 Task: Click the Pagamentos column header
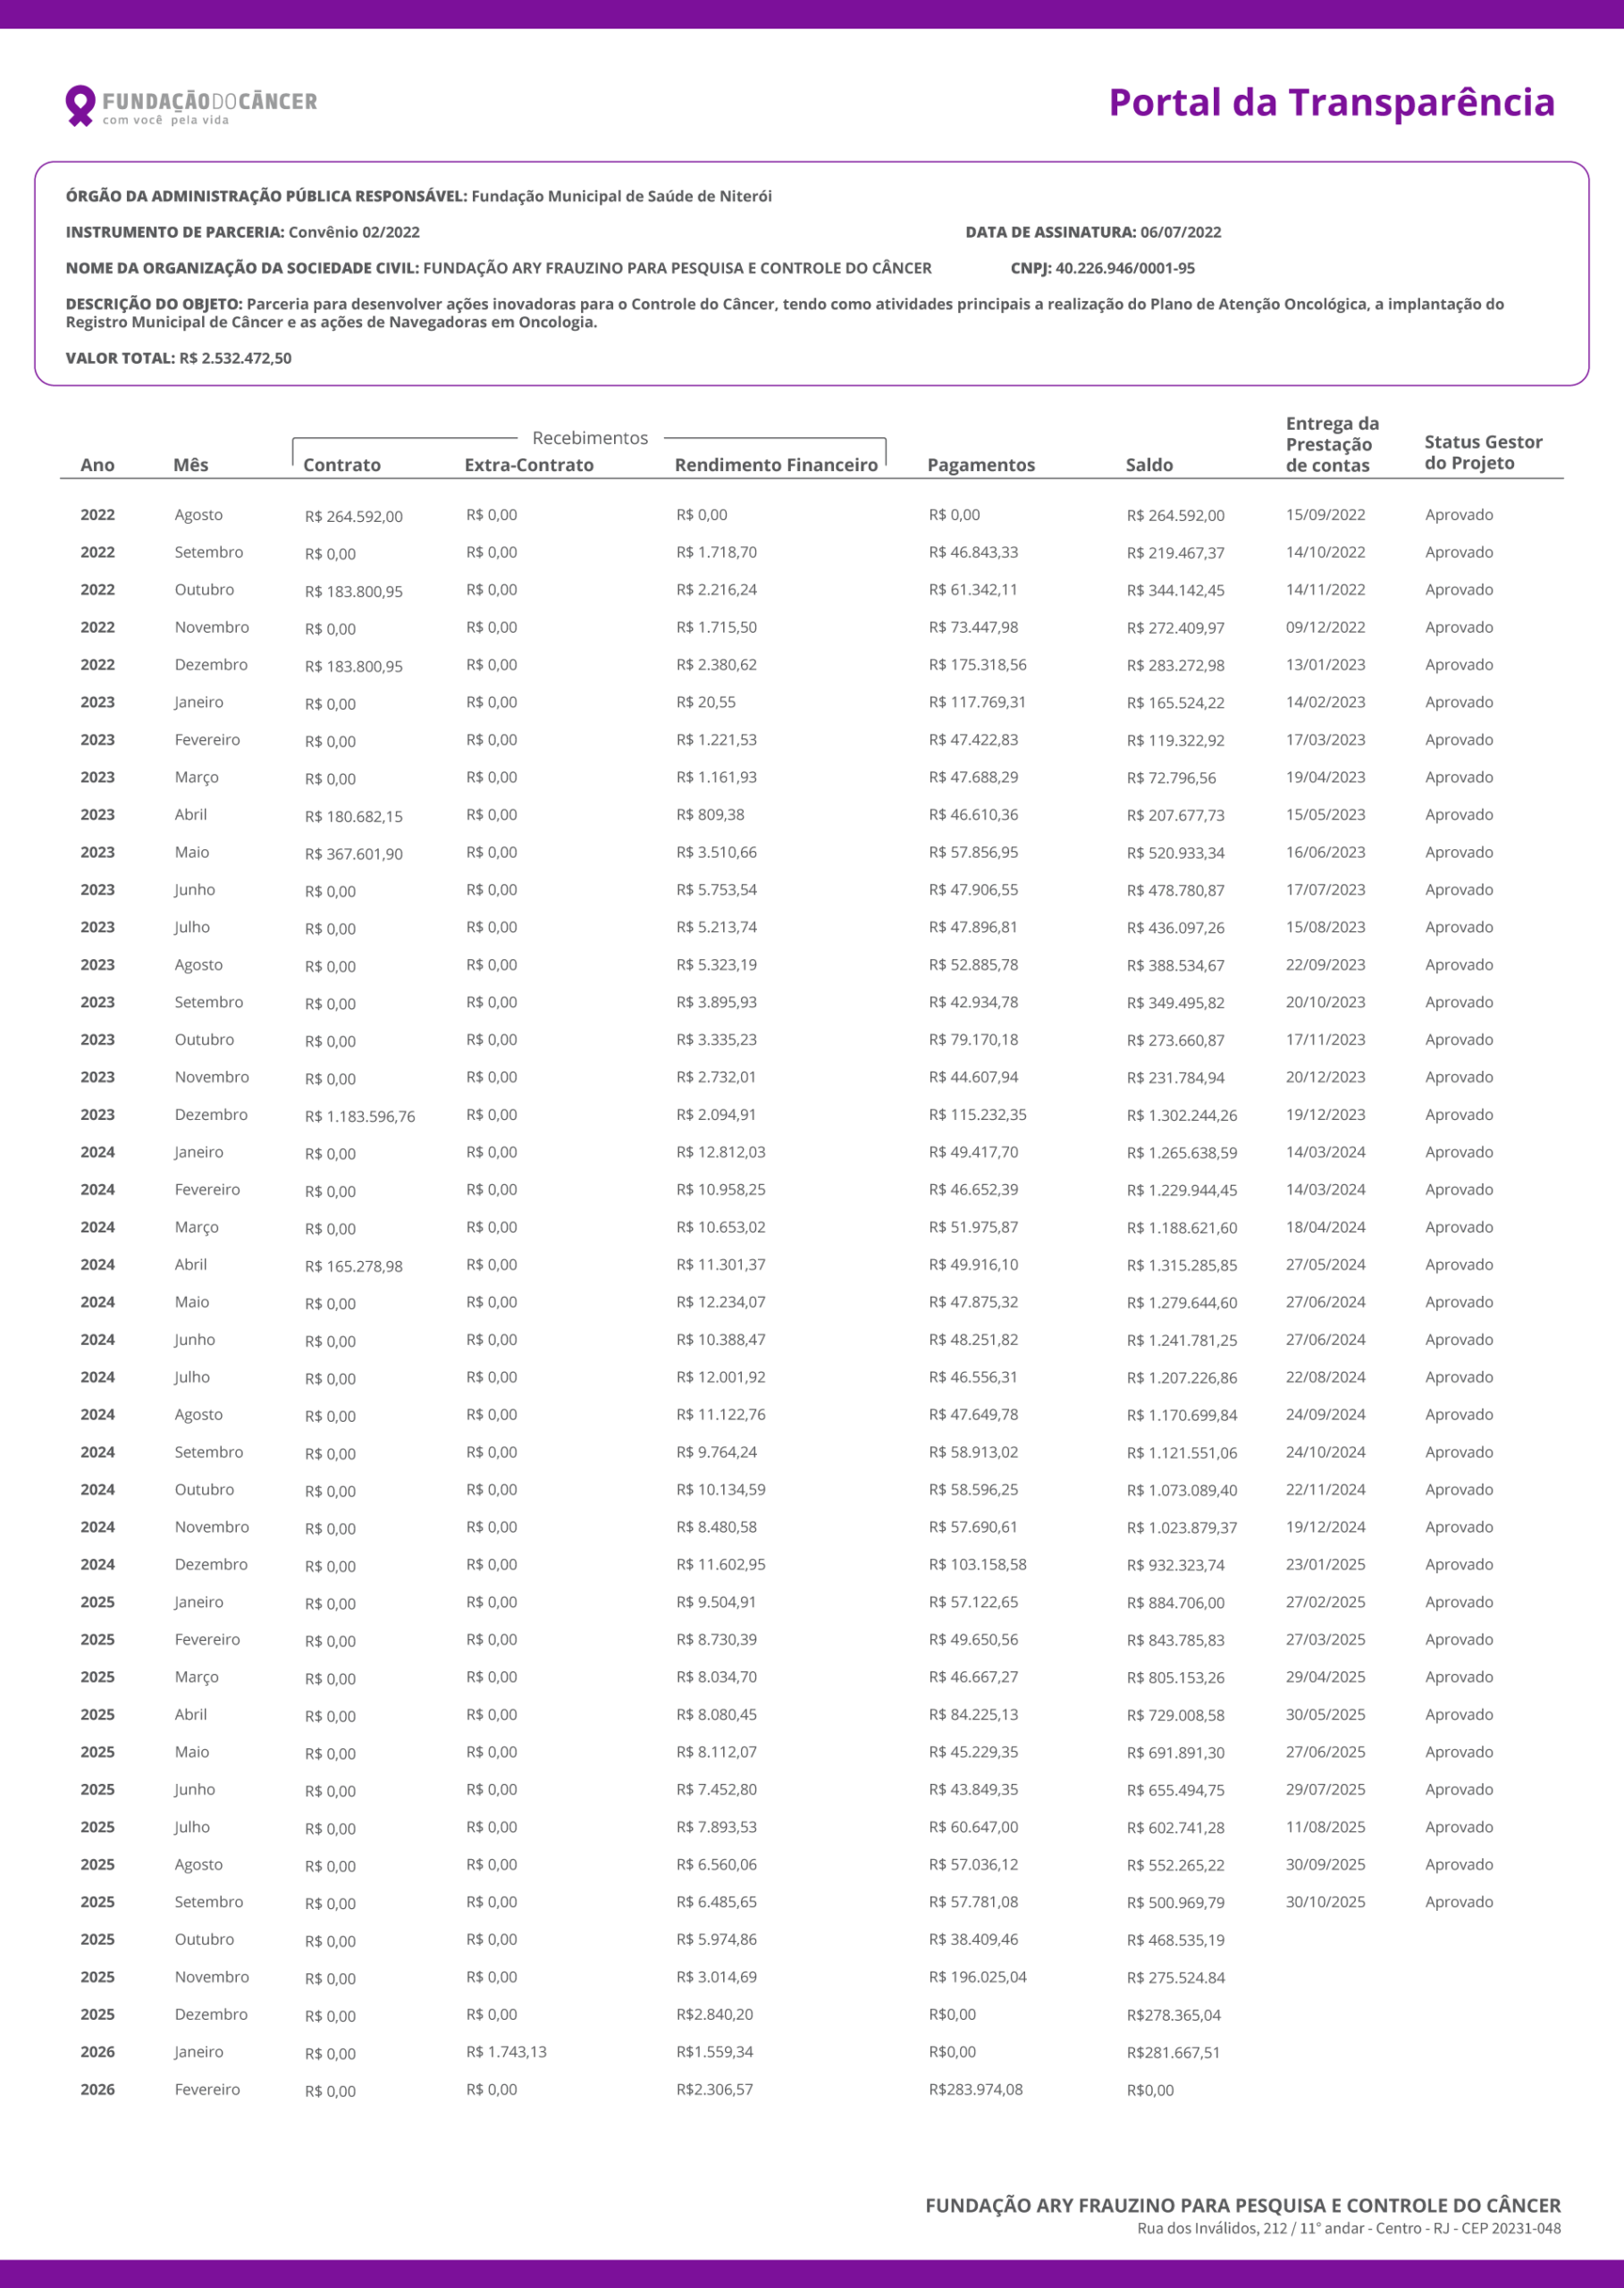pos(980,465)
